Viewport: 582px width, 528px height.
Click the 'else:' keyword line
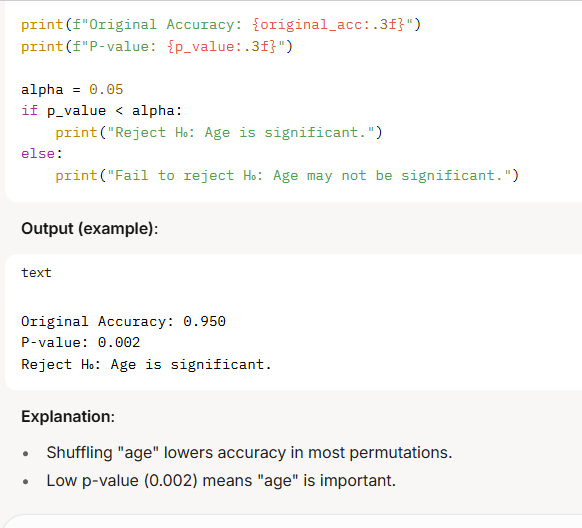pyautogui.click(x=42, y=153)
